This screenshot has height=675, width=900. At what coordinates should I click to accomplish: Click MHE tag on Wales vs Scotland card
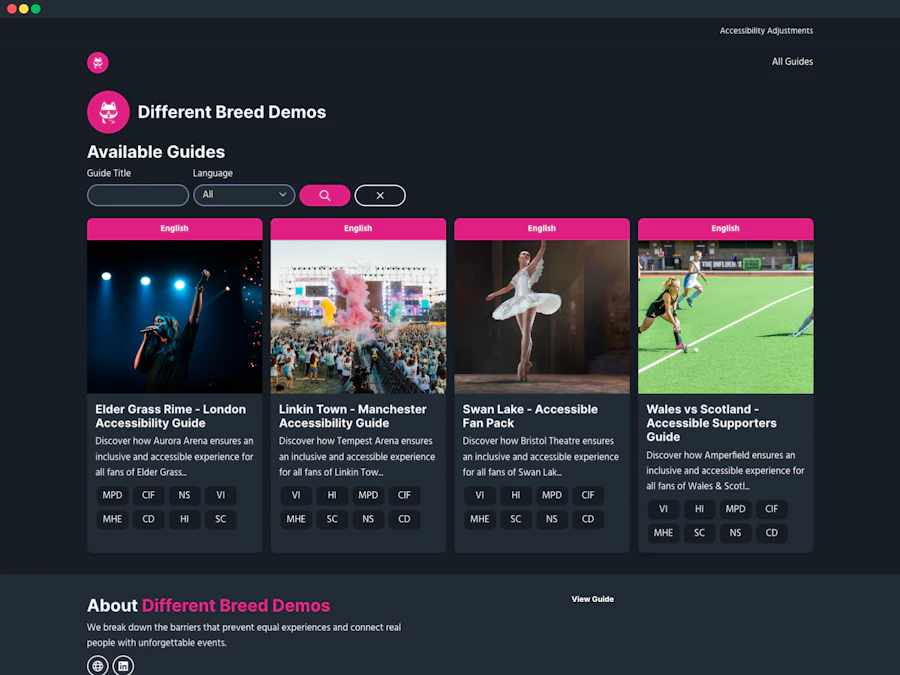(664, 533)
